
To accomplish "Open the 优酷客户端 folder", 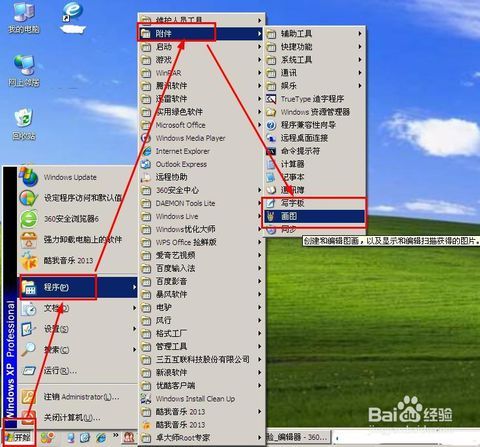I will point(201,385).
